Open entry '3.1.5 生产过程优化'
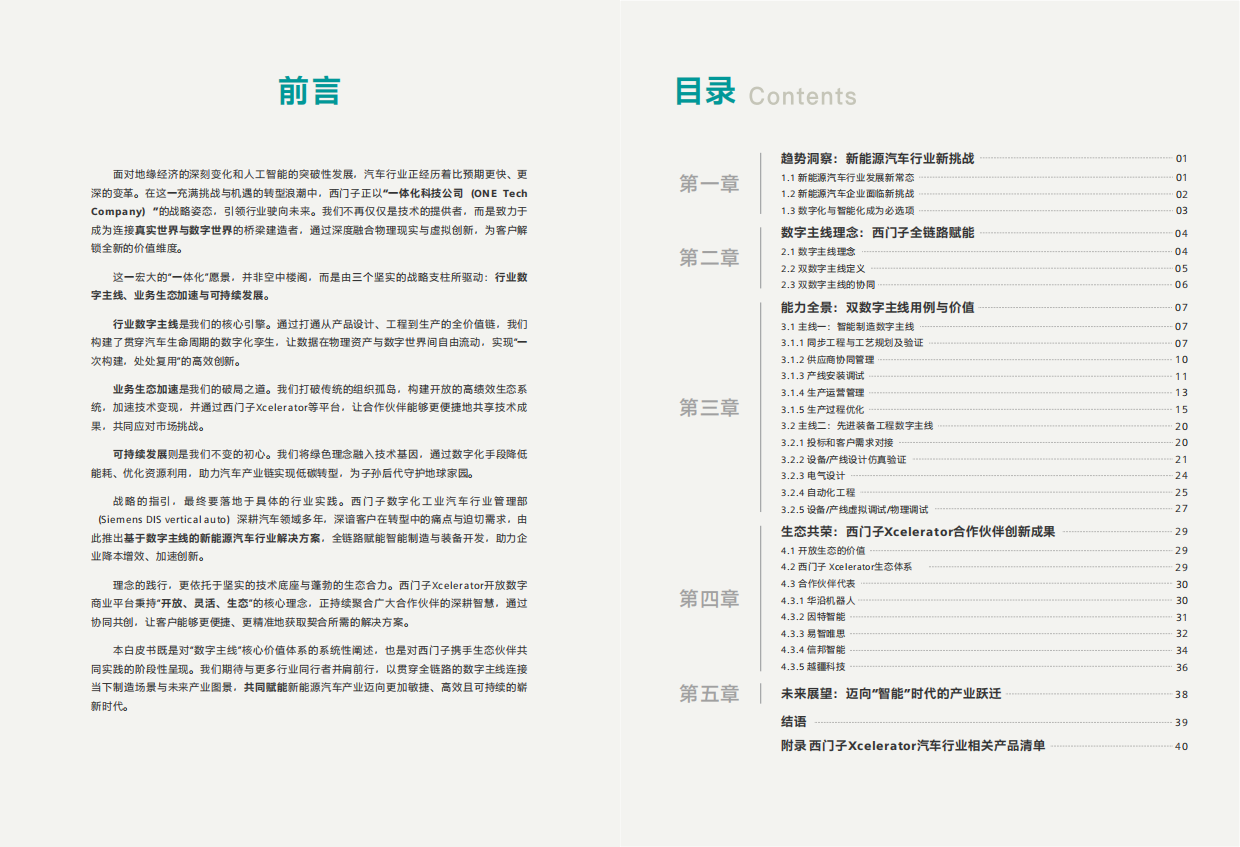Screen dimensions: 1240x847 pos(823,410)
